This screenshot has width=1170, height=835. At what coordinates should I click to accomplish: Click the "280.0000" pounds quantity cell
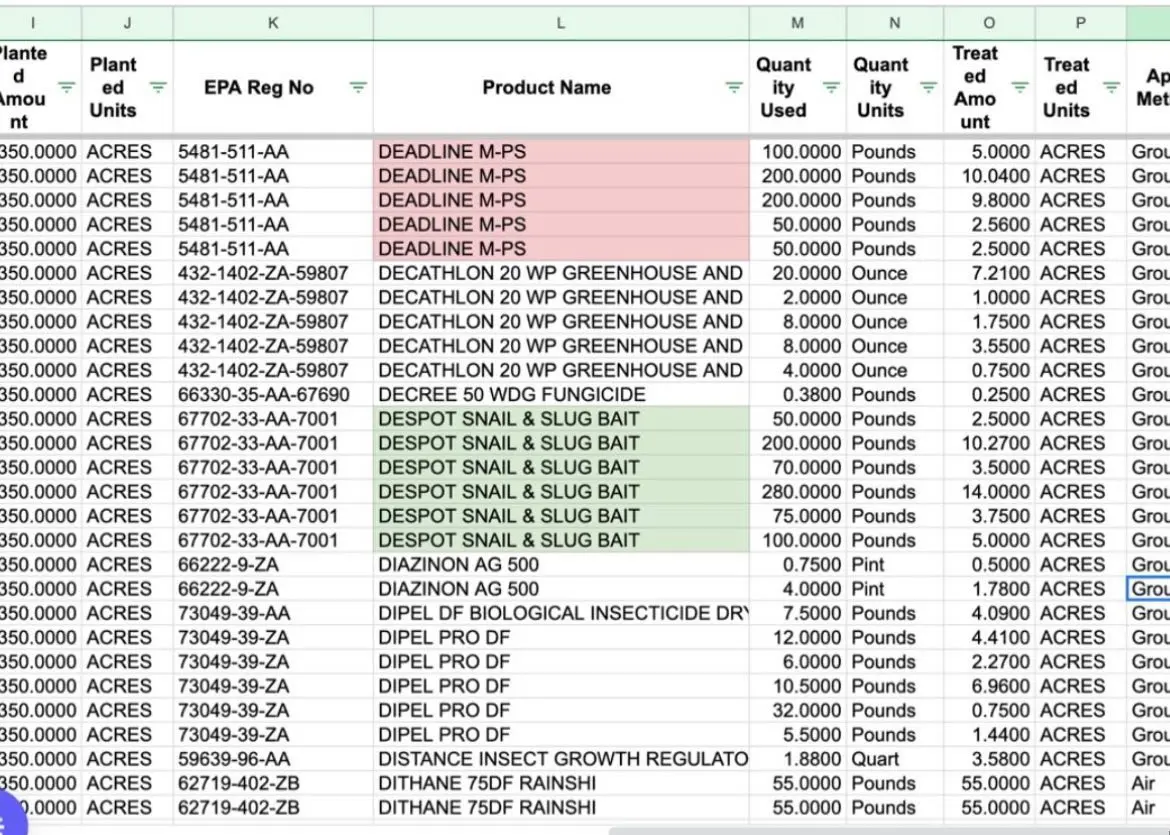point(798,492)
